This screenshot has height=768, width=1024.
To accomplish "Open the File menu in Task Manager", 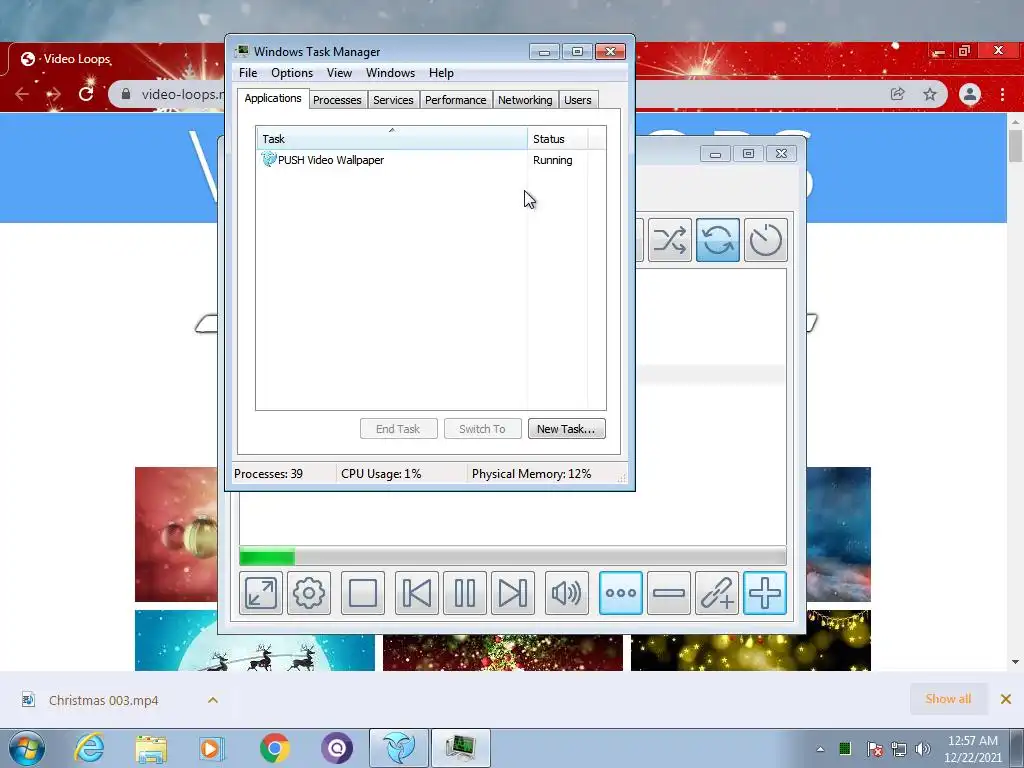I will pyautogui.click(x=248, y=72).
